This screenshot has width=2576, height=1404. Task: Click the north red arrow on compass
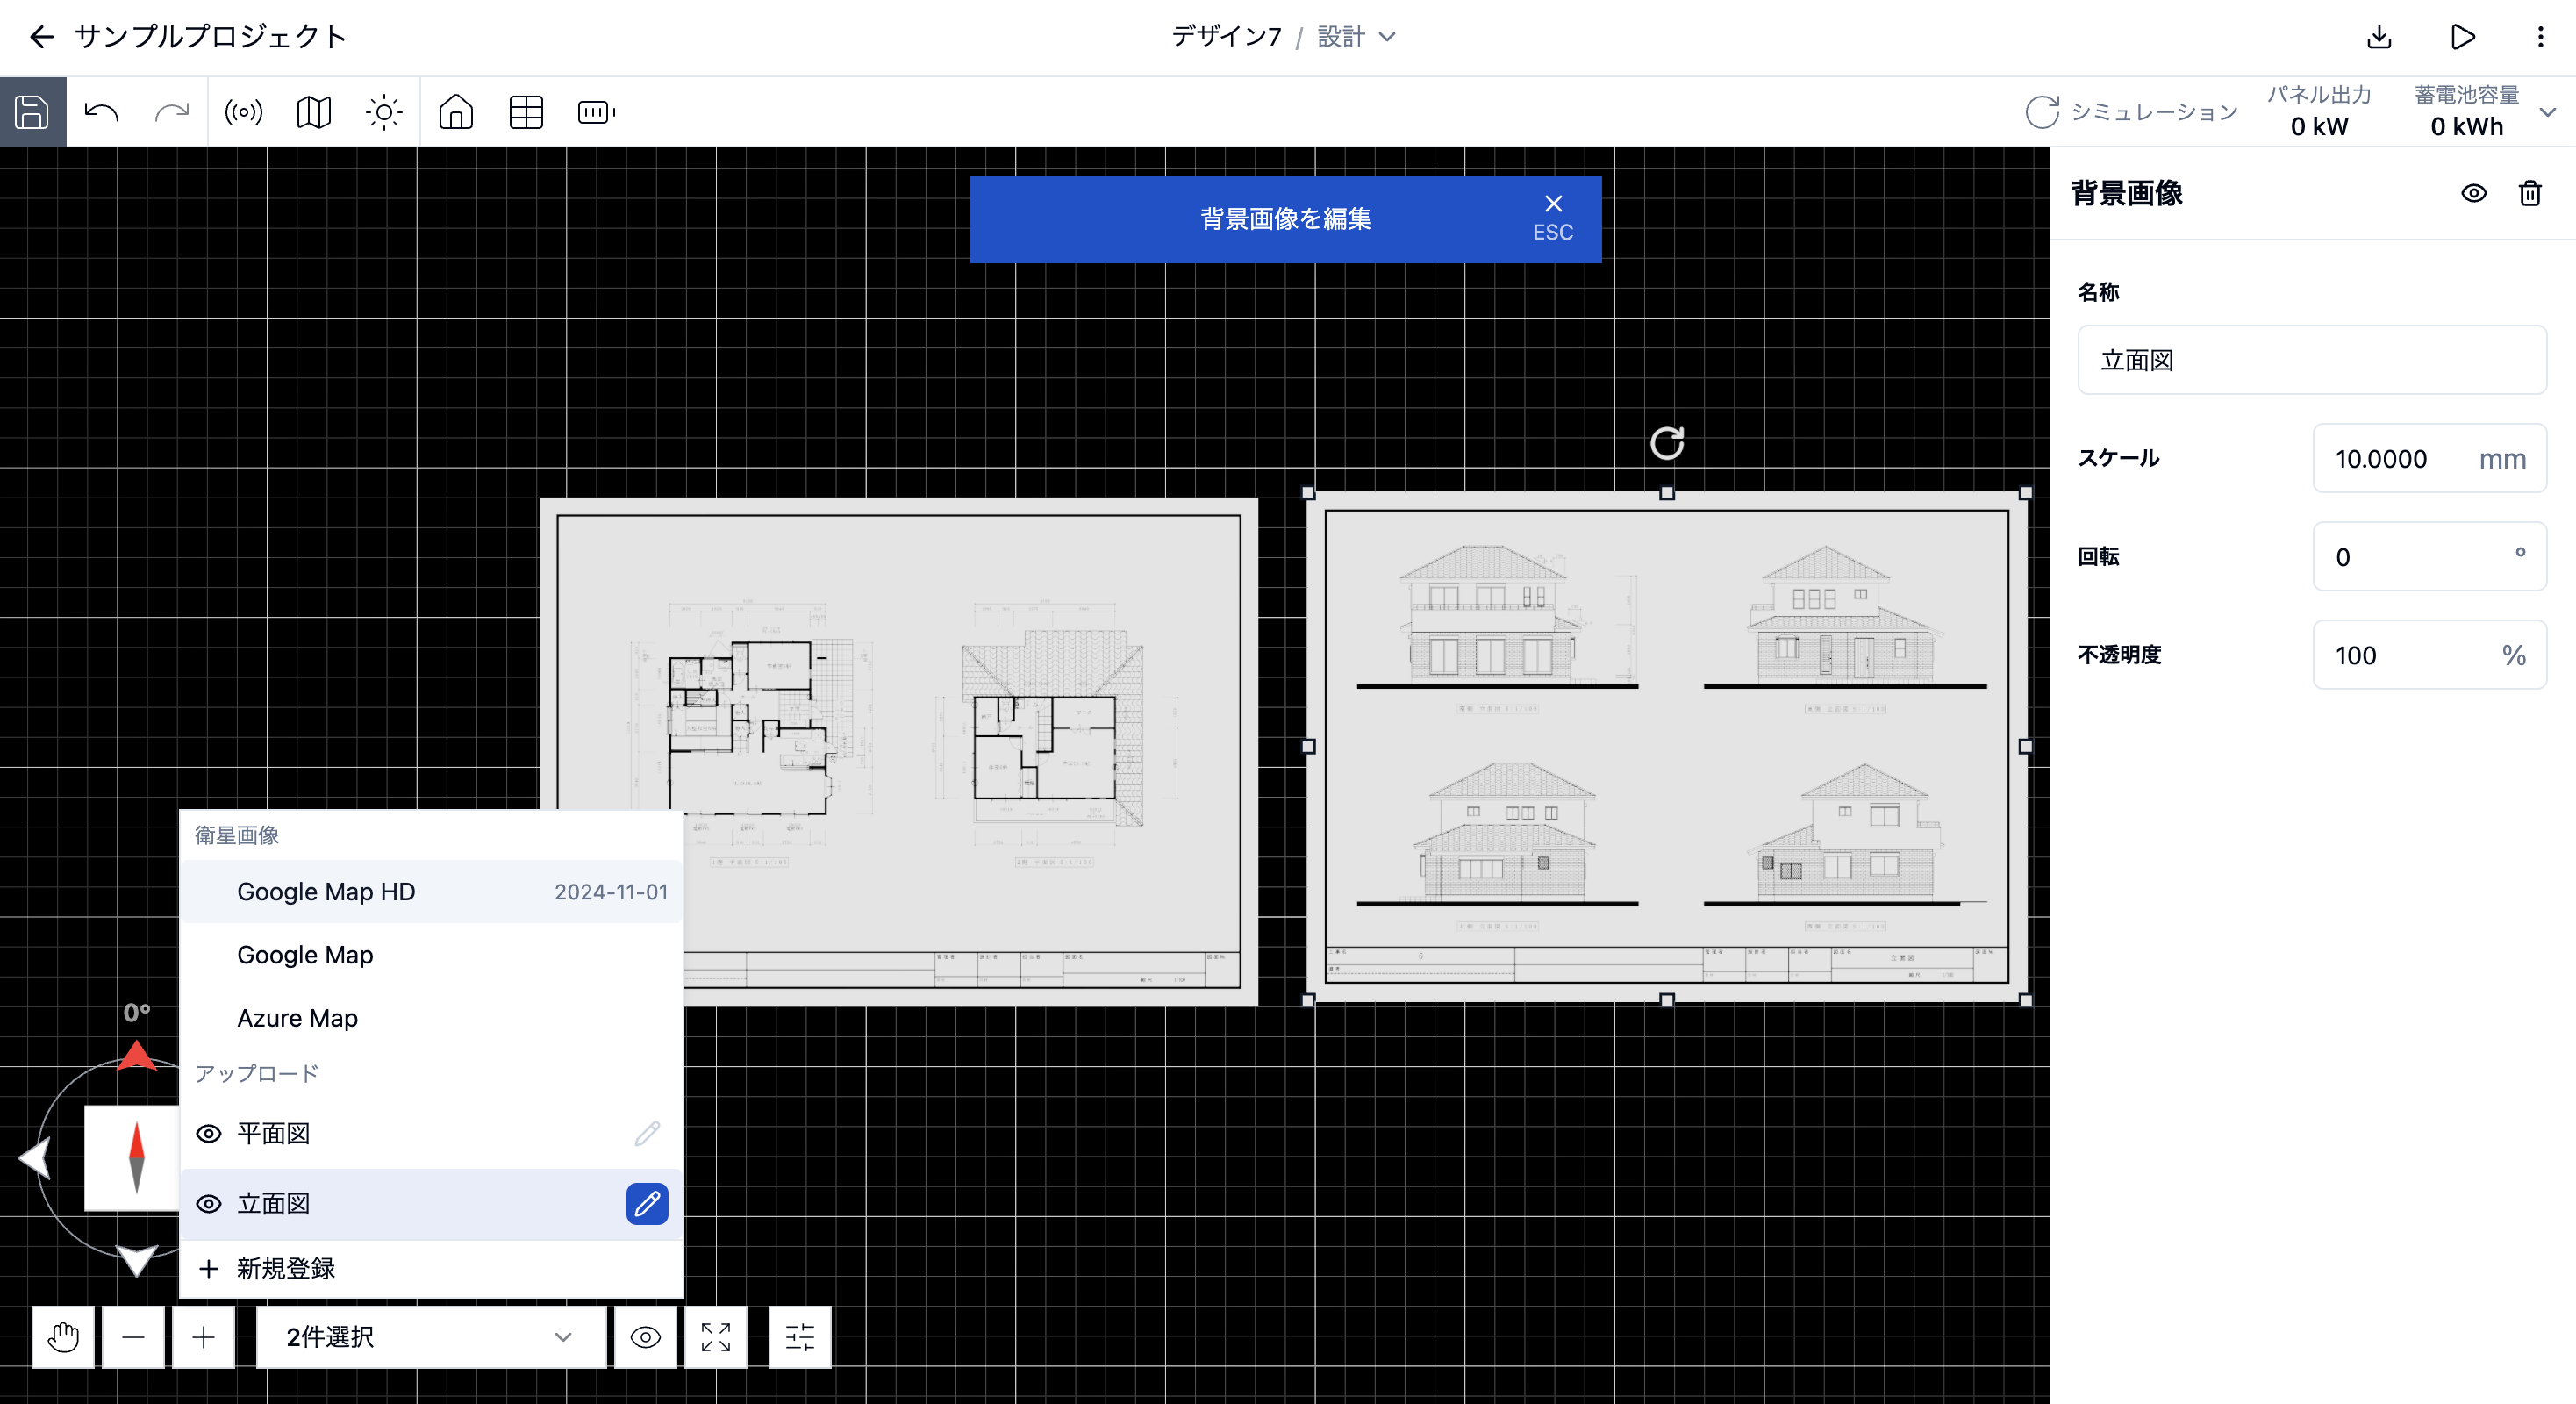137,1055
